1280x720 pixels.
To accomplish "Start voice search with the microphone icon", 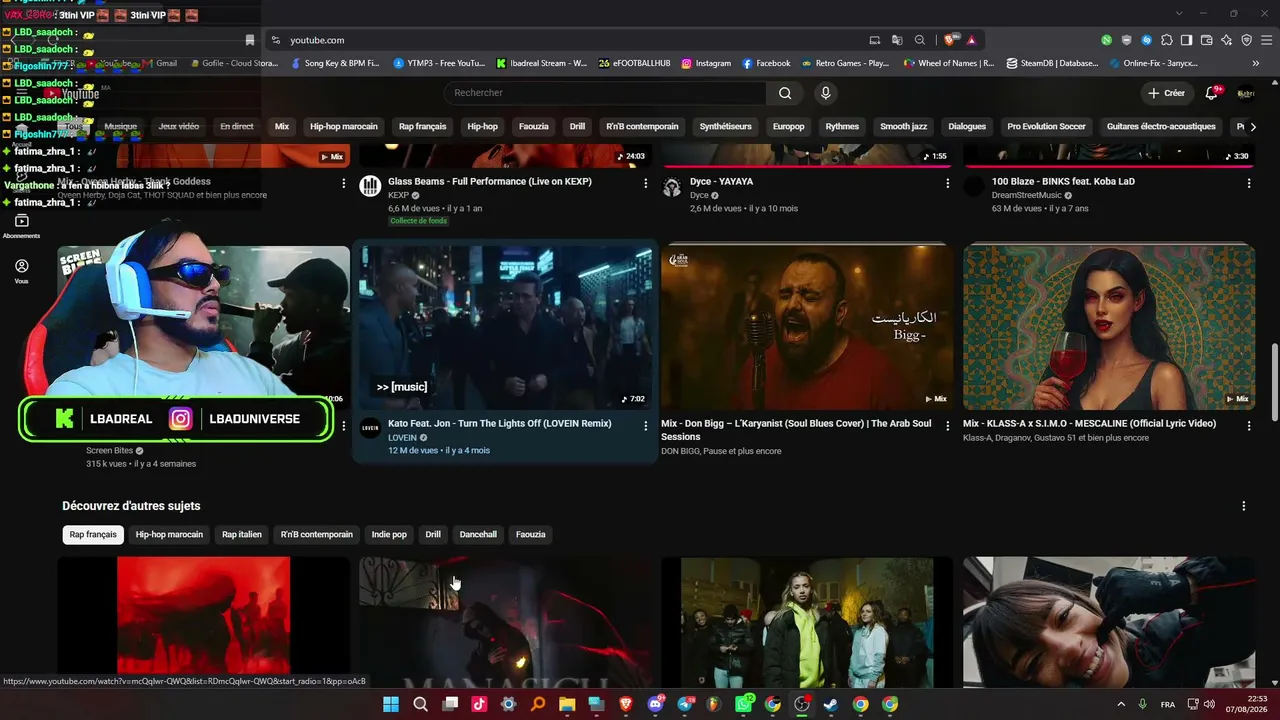I will (x=825, y=93).
